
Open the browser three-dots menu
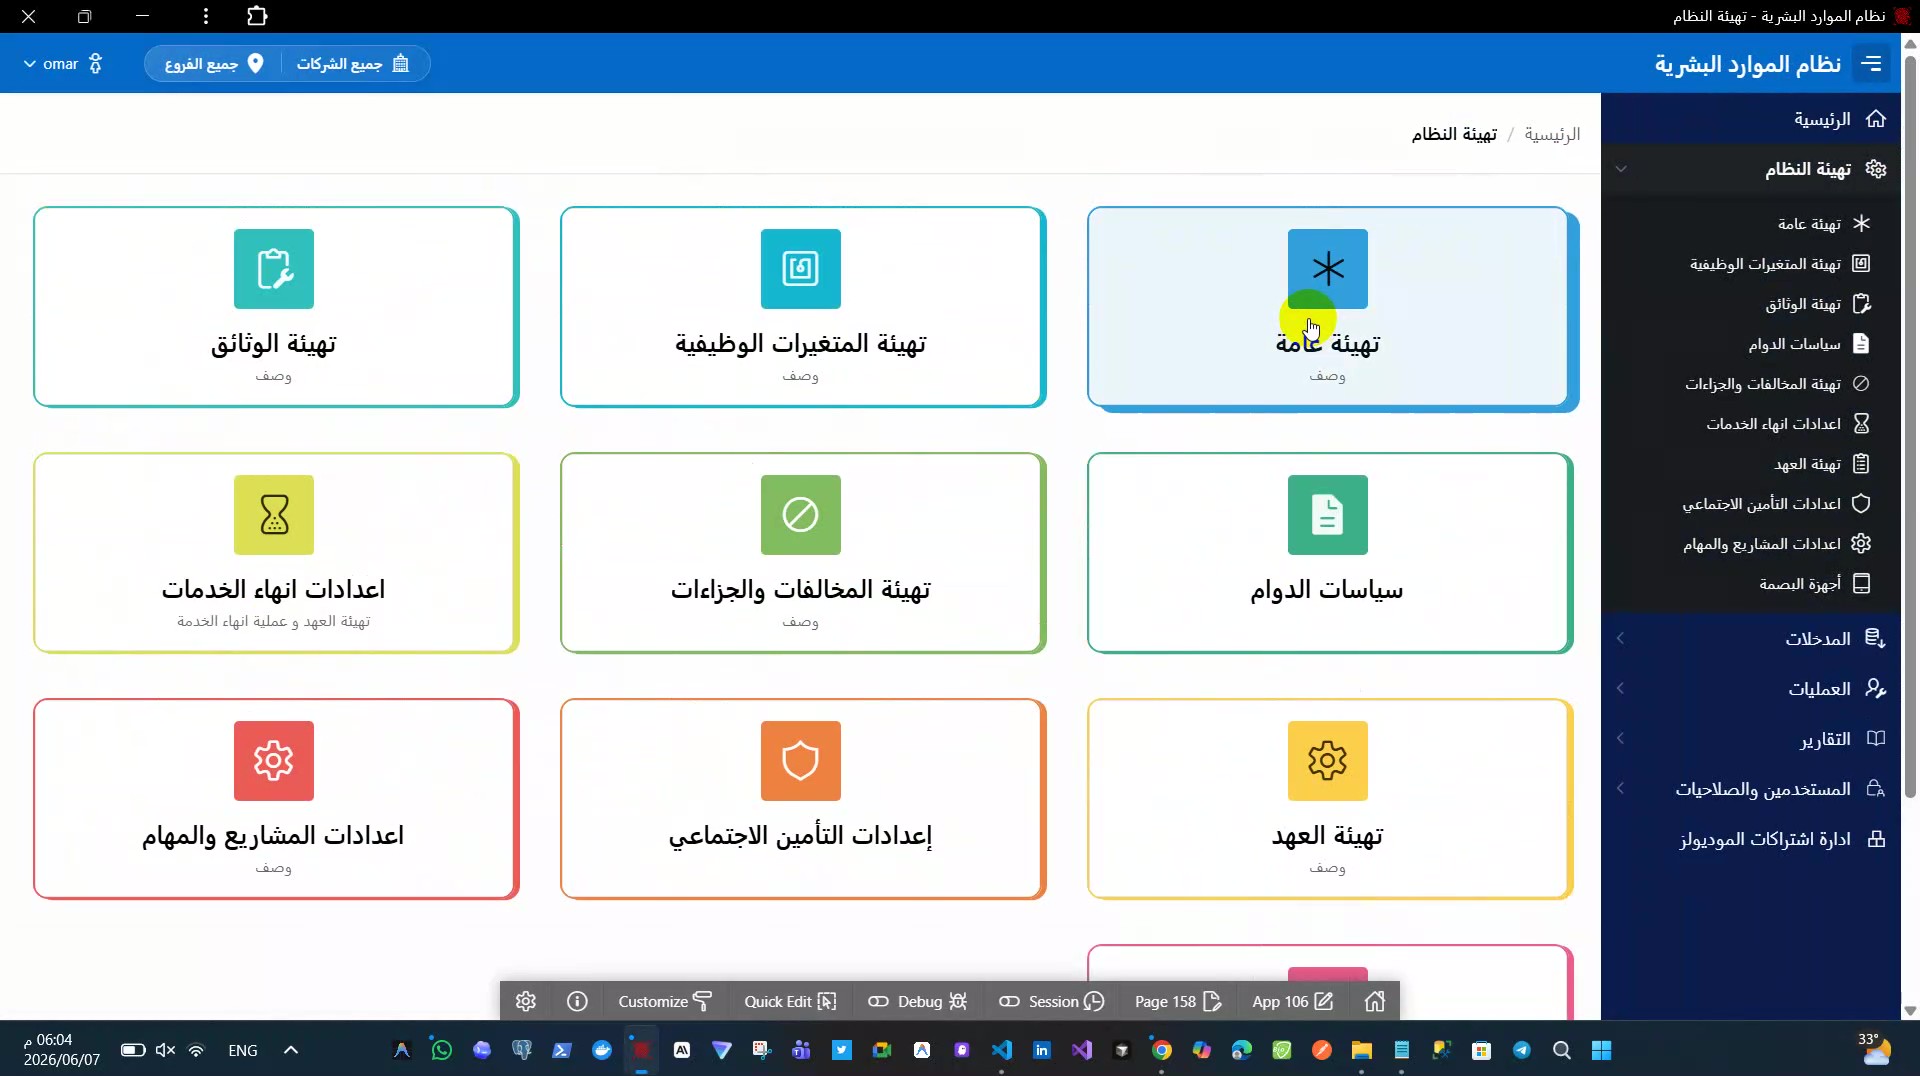click(x=205, y=16)
